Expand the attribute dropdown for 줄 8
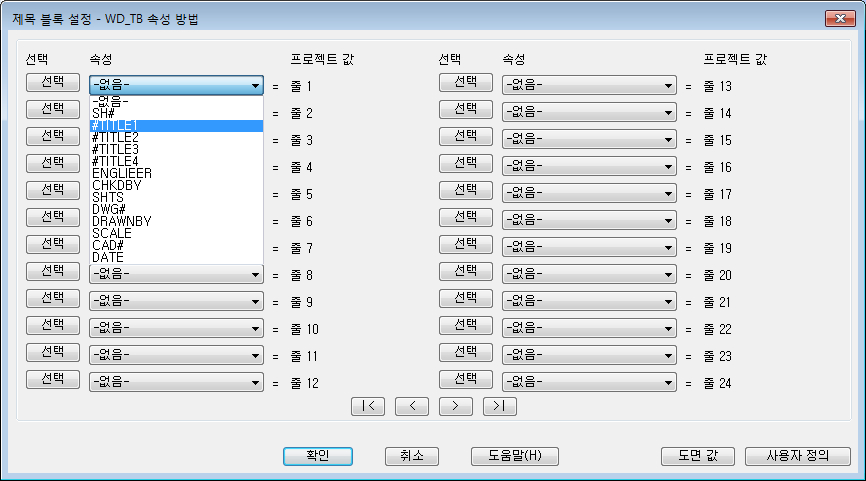The height and width of the screenshot is (481, 866). [176, 274]
